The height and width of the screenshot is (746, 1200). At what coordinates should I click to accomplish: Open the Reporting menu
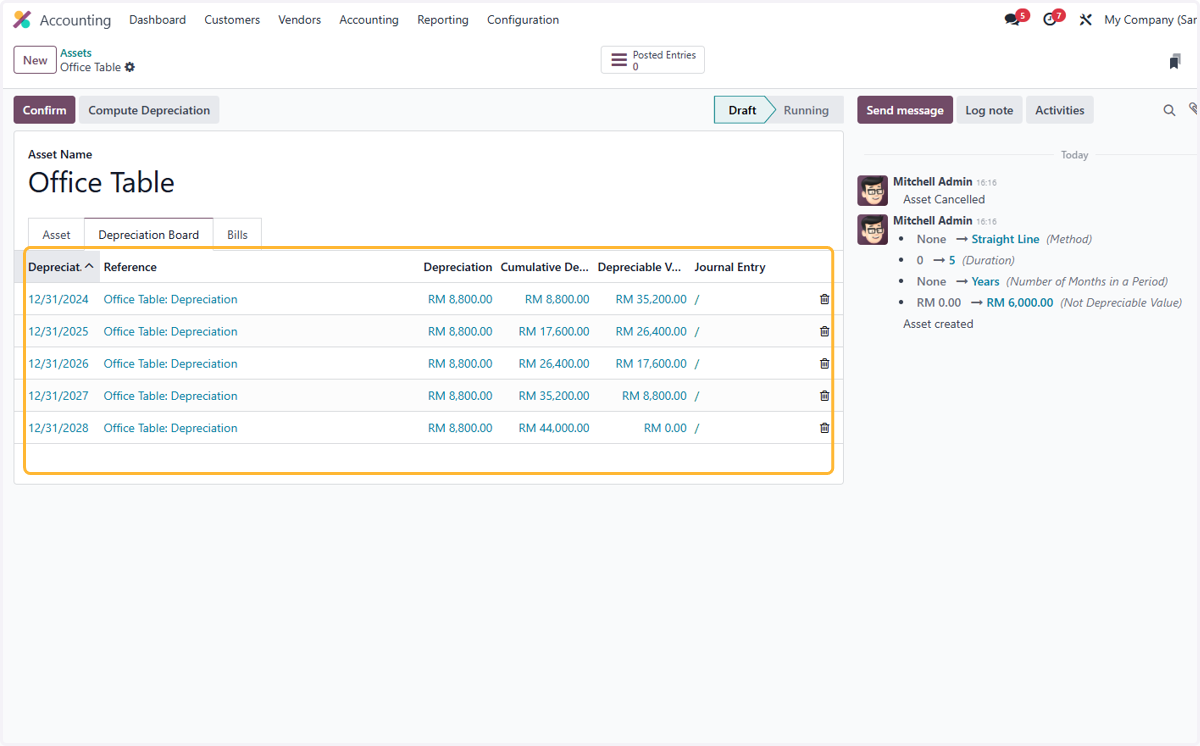(443, 20)
